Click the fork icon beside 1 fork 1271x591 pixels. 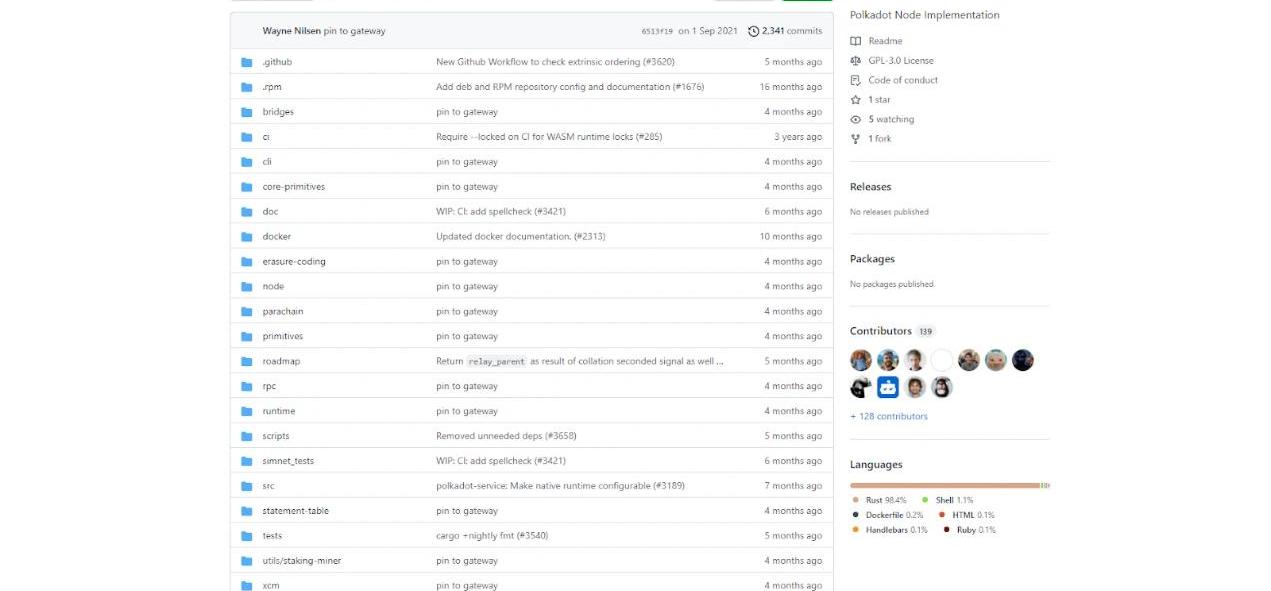coord(855,139)
